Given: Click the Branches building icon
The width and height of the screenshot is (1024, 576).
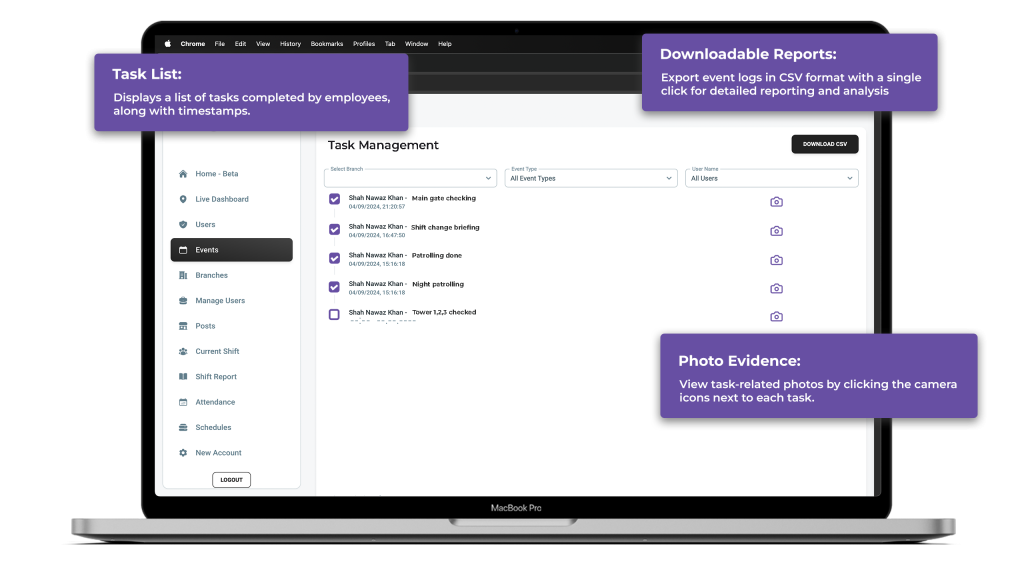Looking at the screenshot, I should pyautogui.click(x=183, y=275).
